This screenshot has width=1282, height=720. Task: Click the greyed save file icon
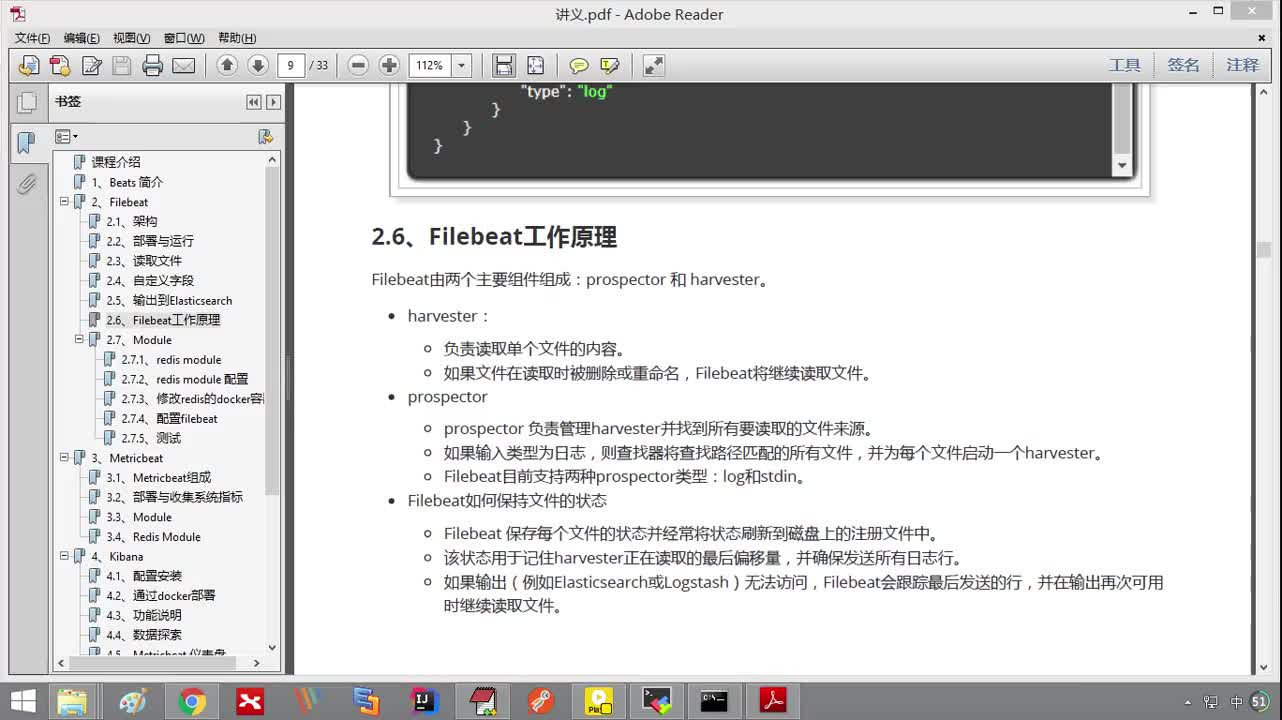122,66
